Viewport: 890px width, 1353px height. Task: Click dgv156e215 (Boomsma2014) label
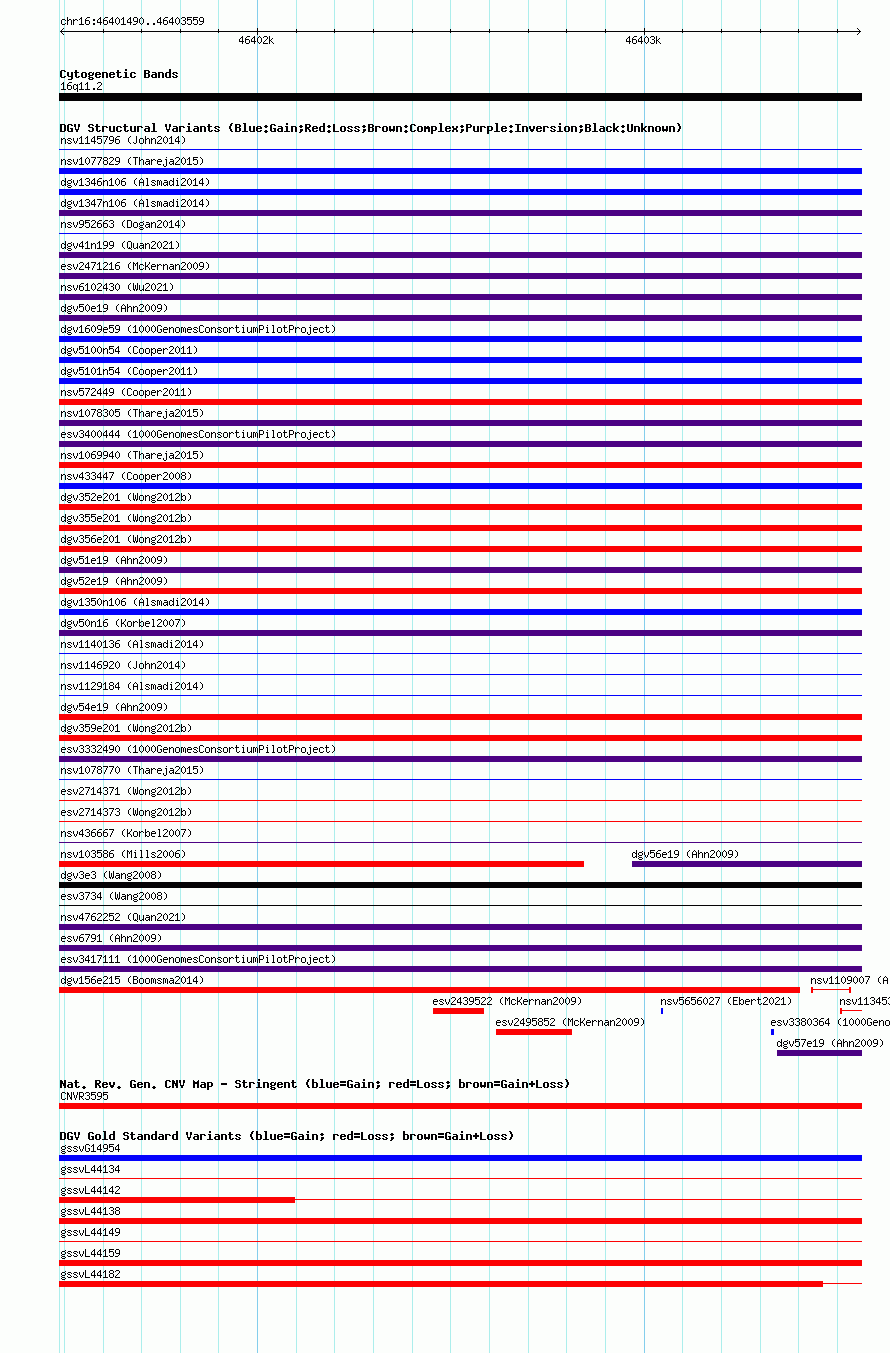(x=132, y=980)
